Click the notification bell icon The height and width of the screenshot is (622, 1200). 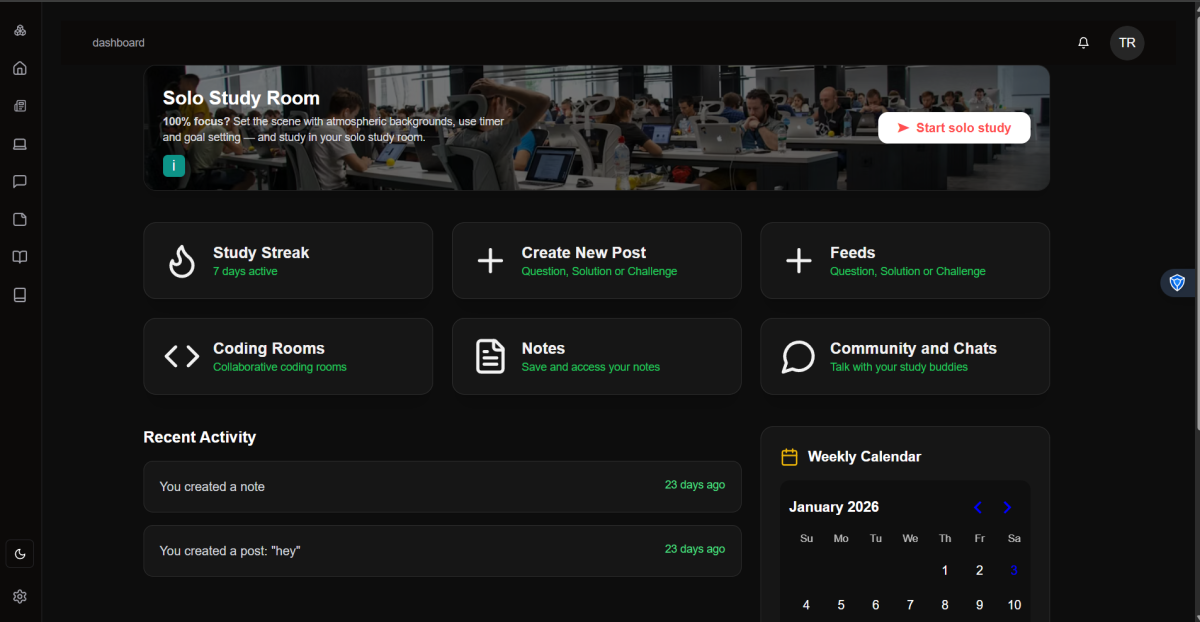click(x=1083, y=43)
